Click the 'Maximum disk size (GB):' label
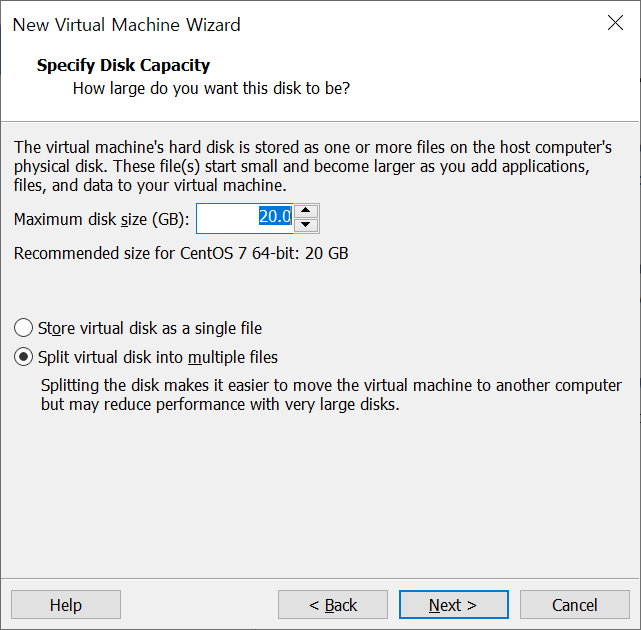641x630 pixels. [101, 220]
